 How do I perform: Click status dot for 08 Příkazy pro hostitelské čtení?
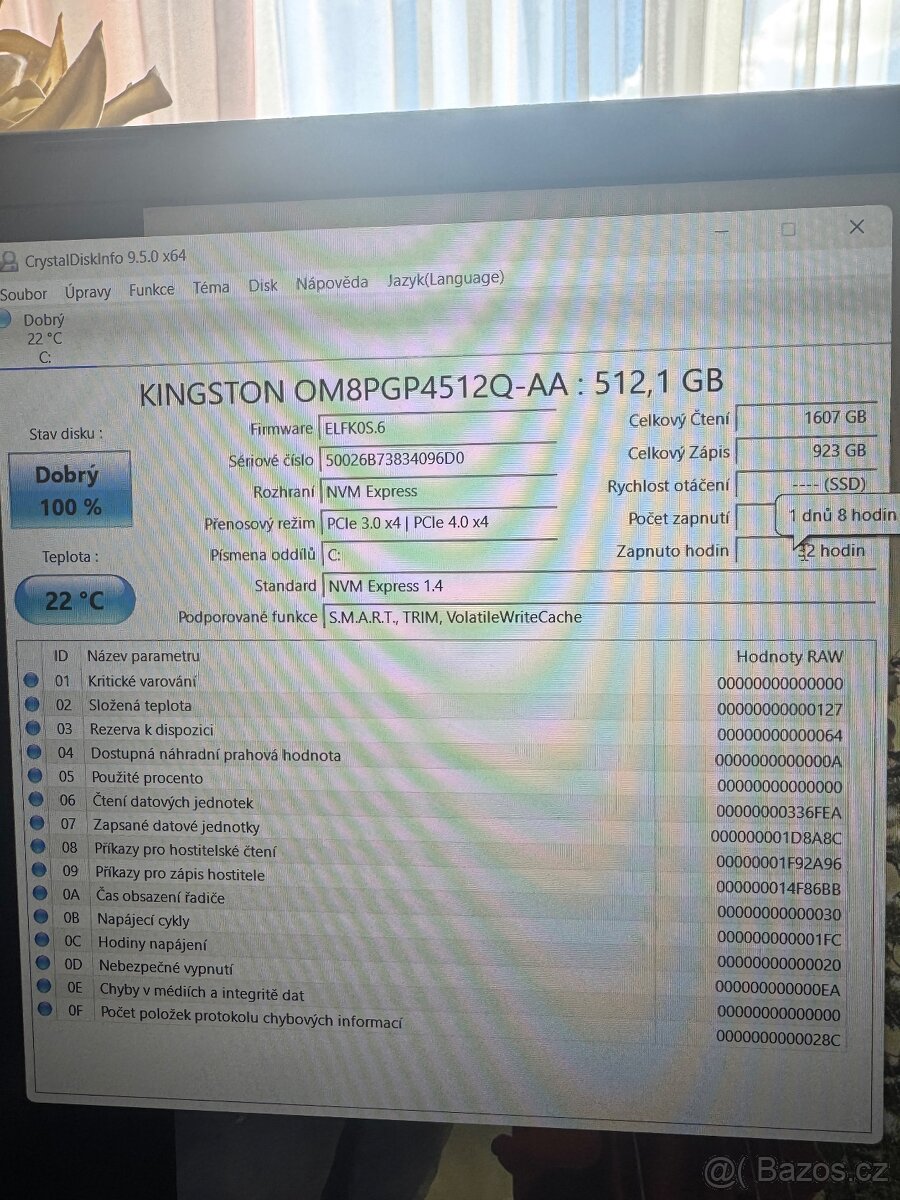tap(38, 848)
